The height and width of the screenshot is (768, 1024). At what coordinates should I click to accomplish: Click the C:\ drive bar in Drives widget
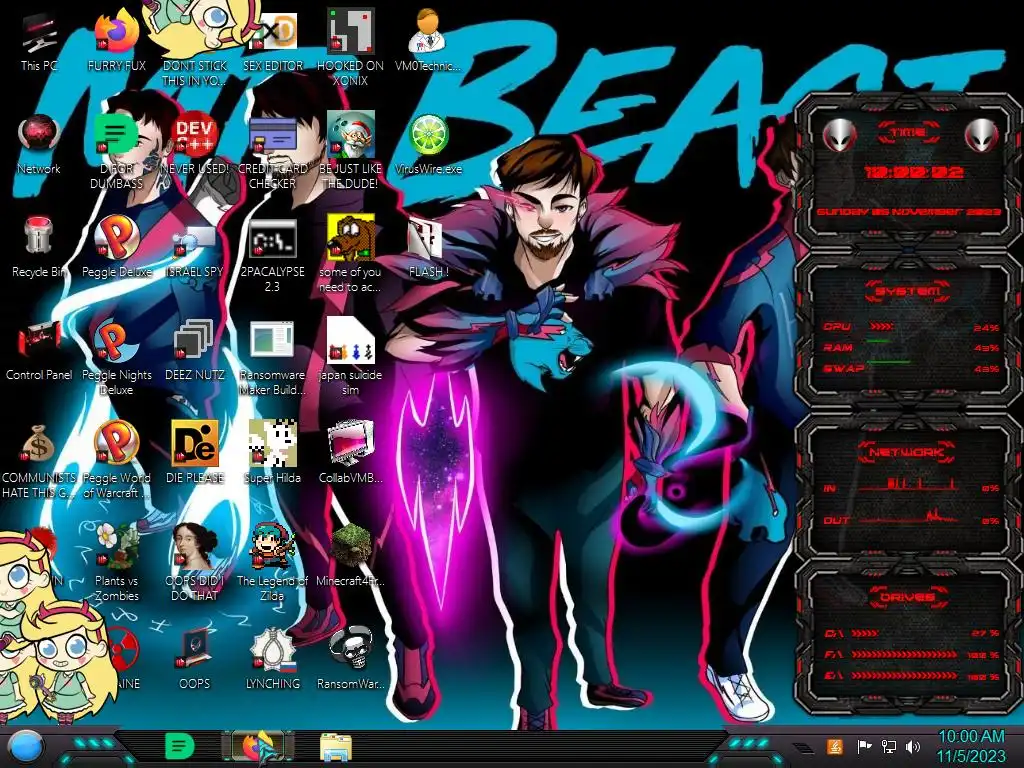coord(912,633)
